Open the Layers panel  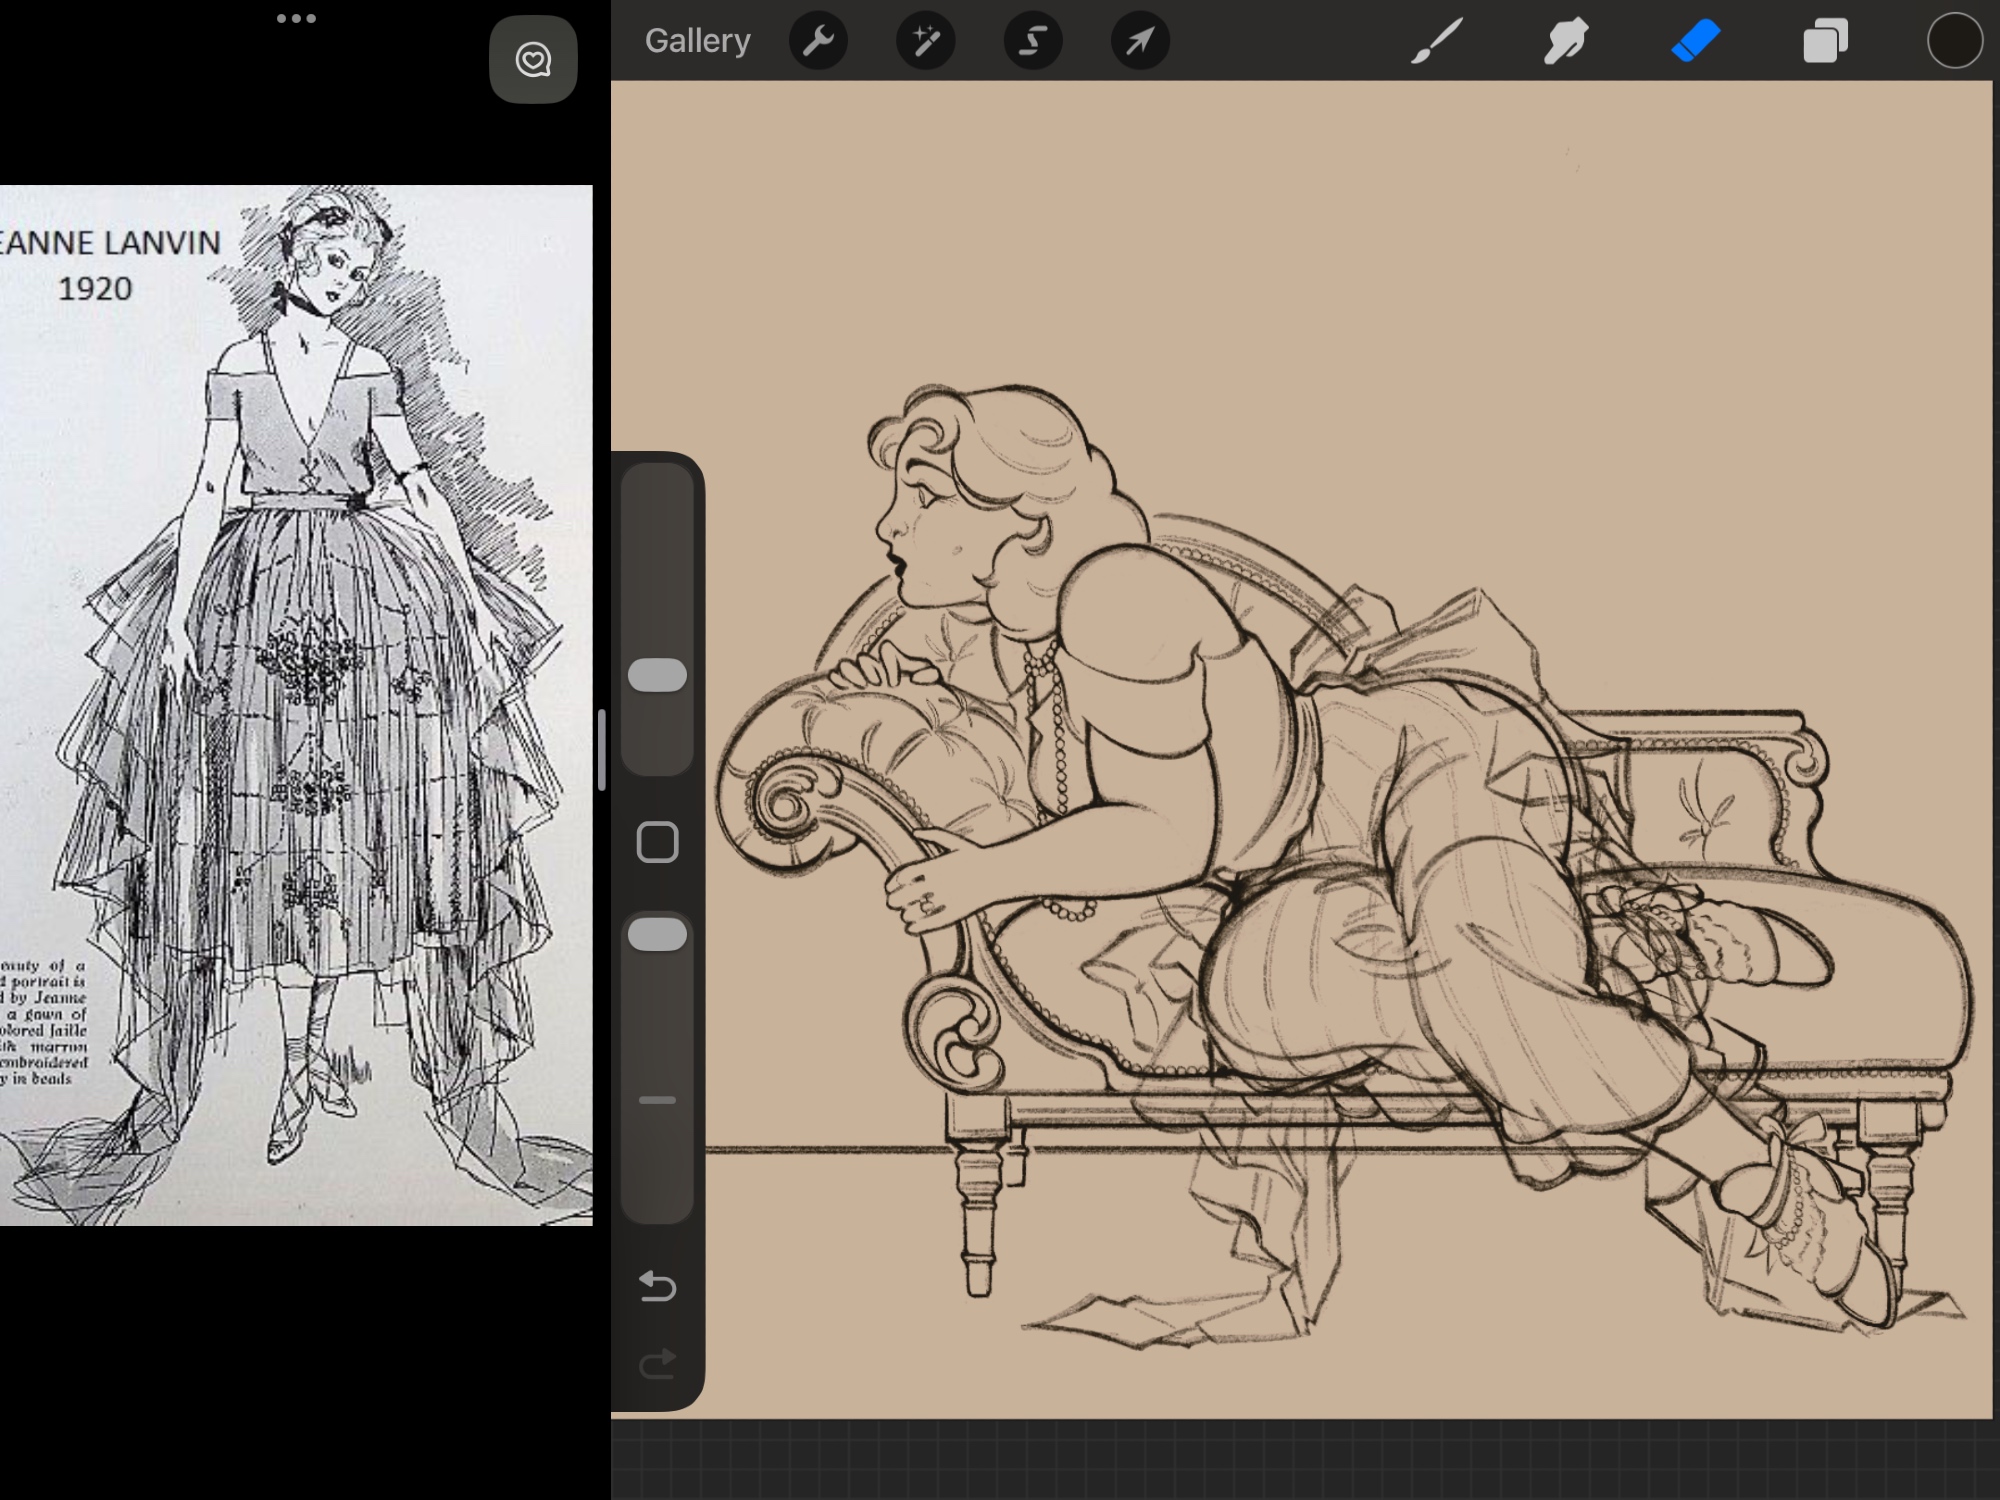(1825, 42)
